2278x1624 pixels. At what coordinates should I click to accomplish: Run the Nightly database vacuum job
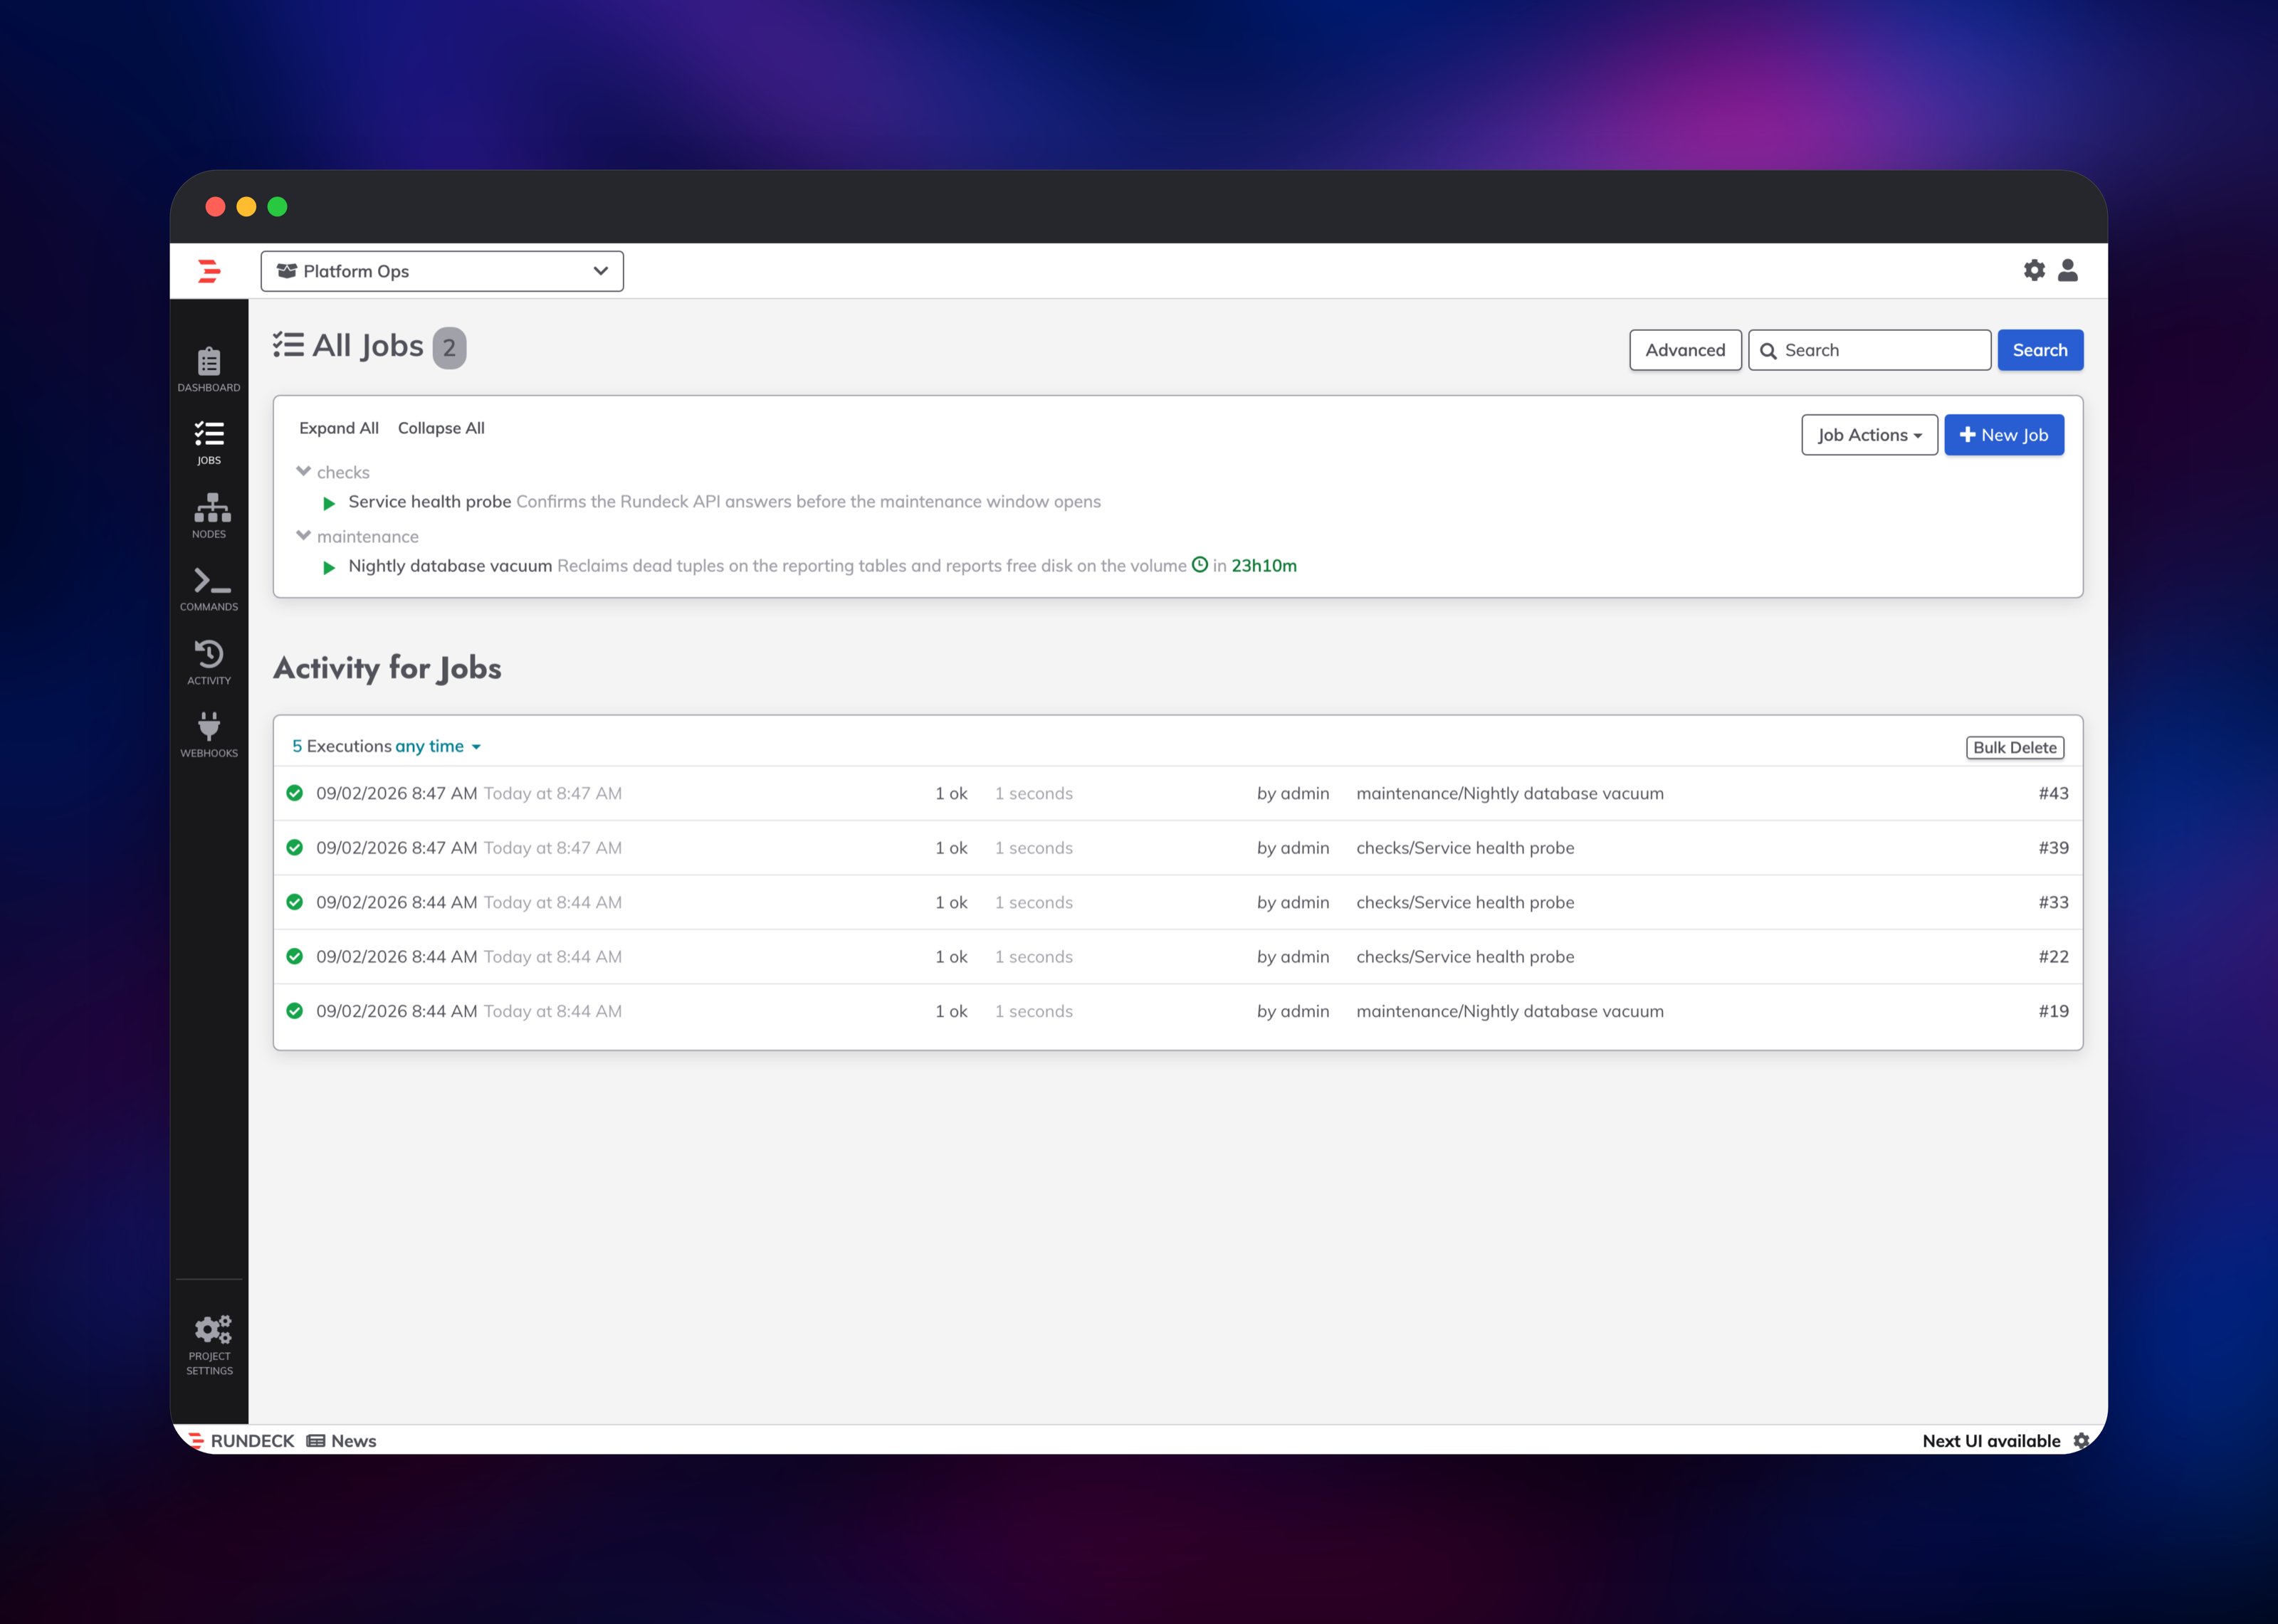329,567
